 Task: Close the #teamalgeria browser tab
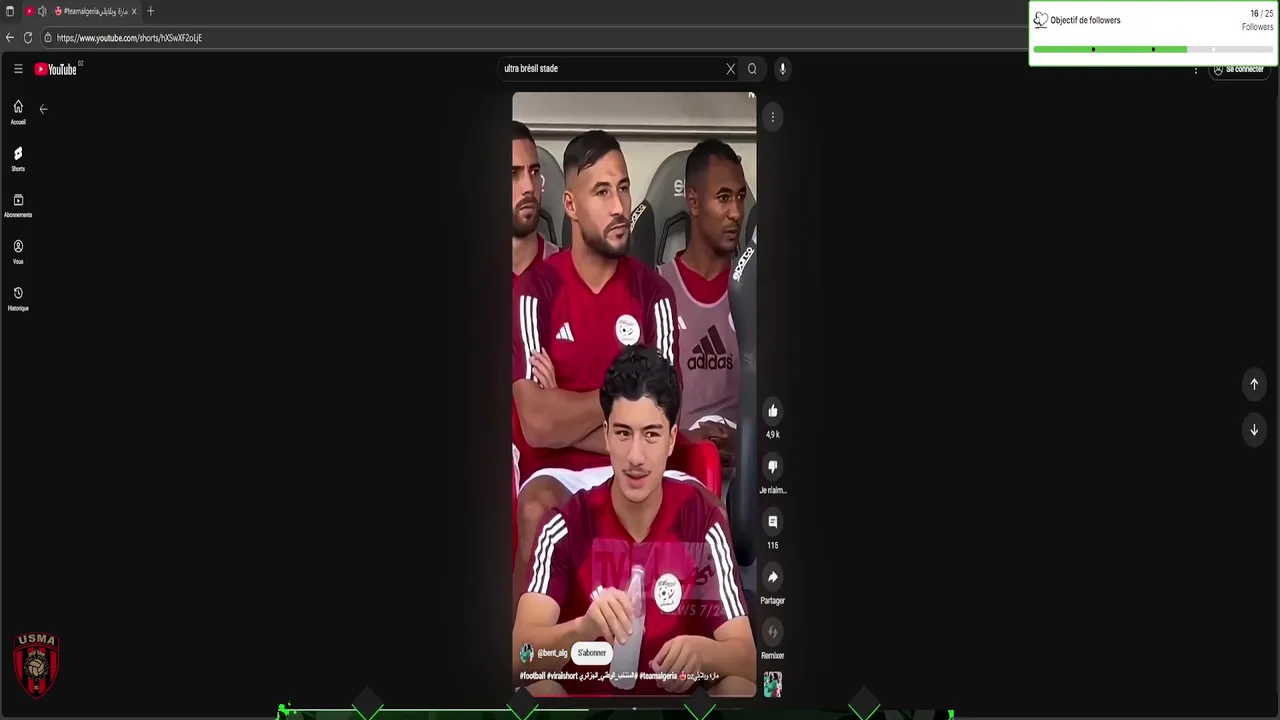click(x=134, y=11)
